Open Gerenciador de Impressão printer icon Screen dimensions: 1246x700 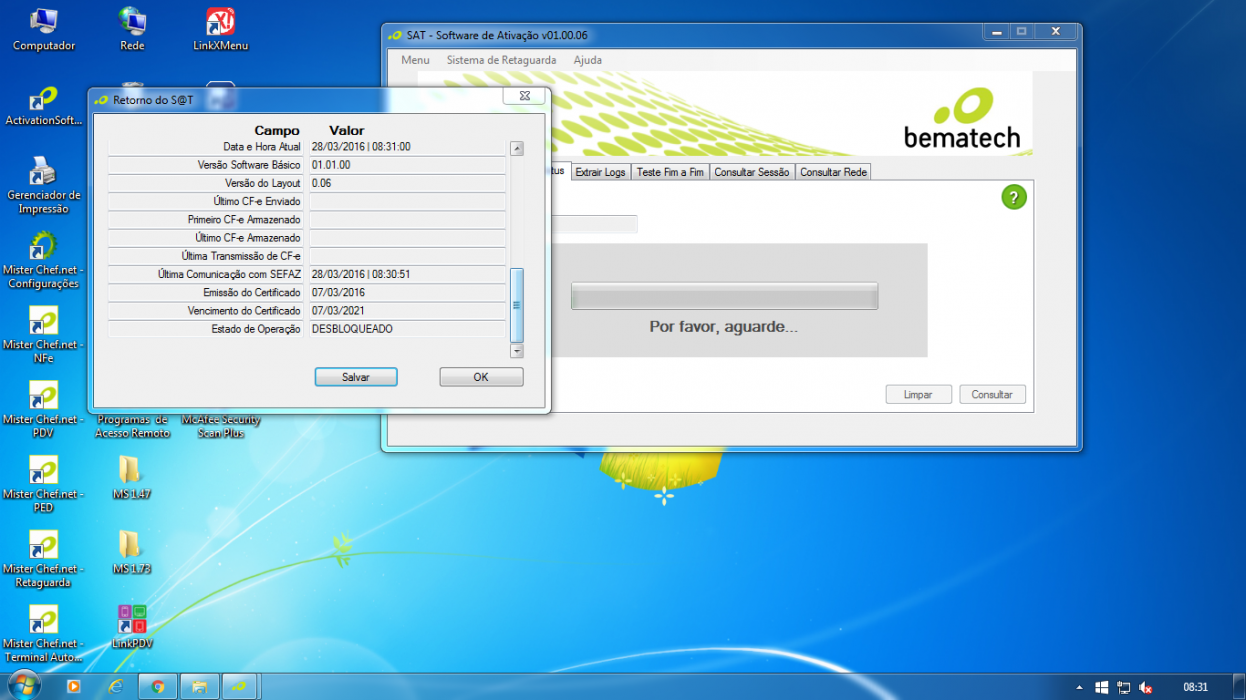pyautogui.click(x=44, y=185)
